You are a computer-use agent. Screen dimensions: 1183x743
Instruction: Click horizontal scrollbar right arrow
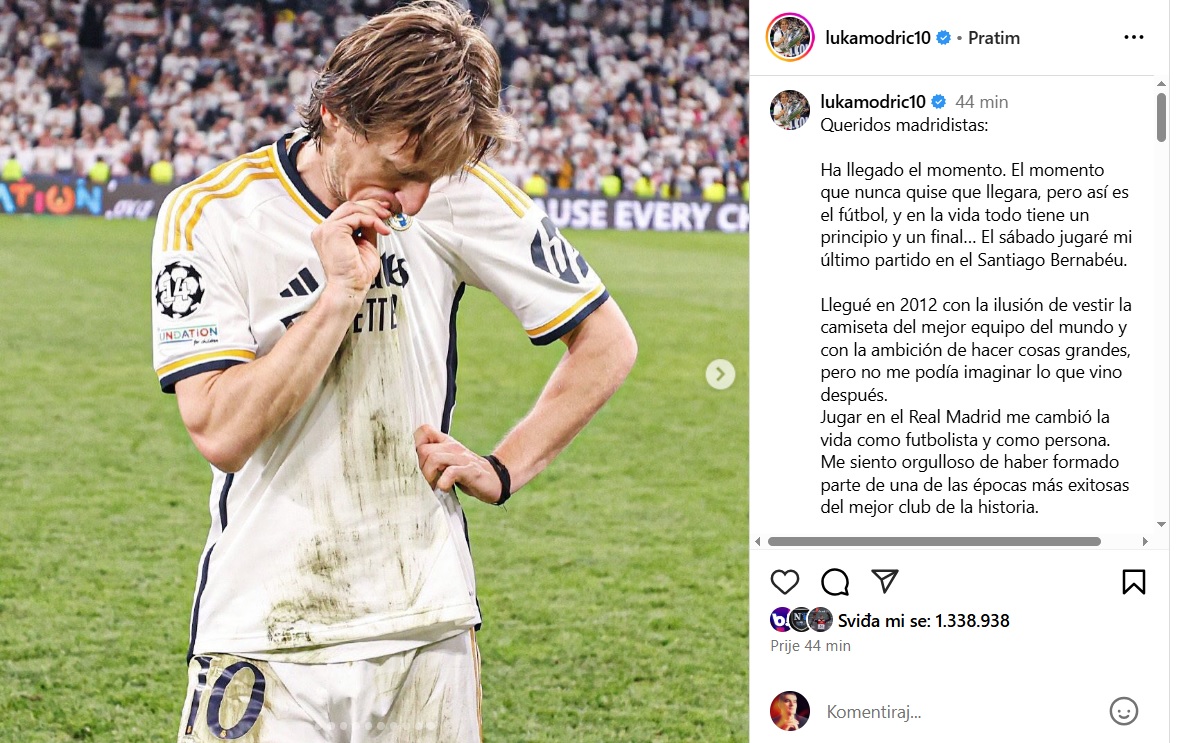tap(1145, 542)
